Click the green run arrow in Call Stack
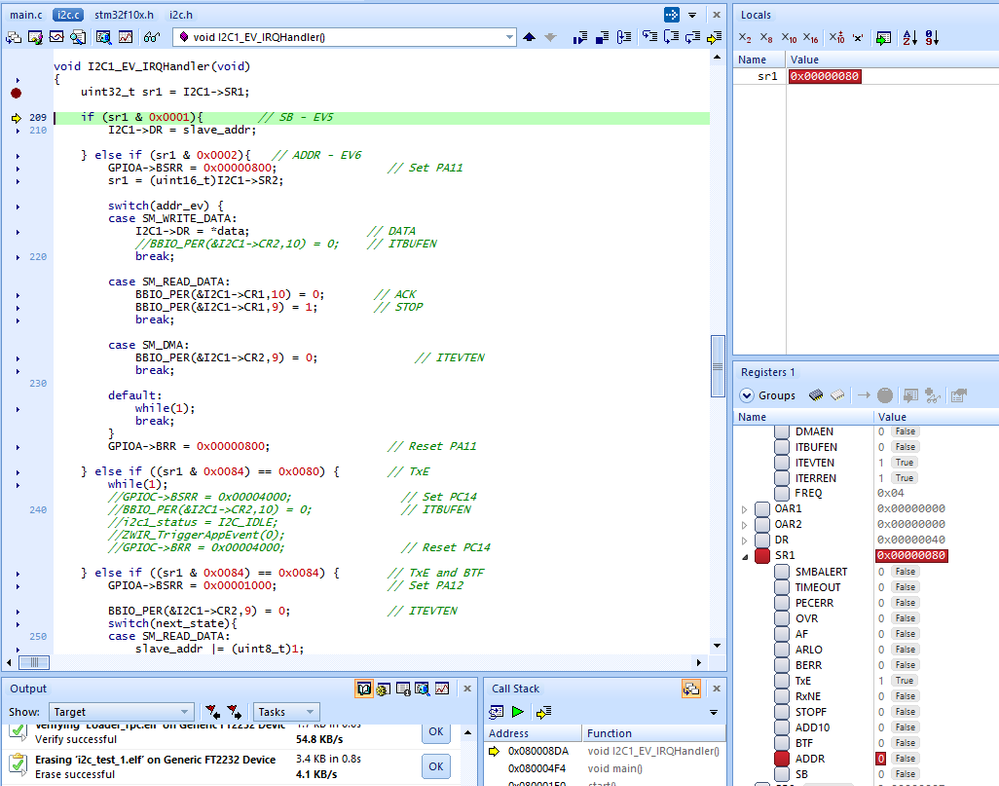 pyautogui.click(x=518, y=712)
